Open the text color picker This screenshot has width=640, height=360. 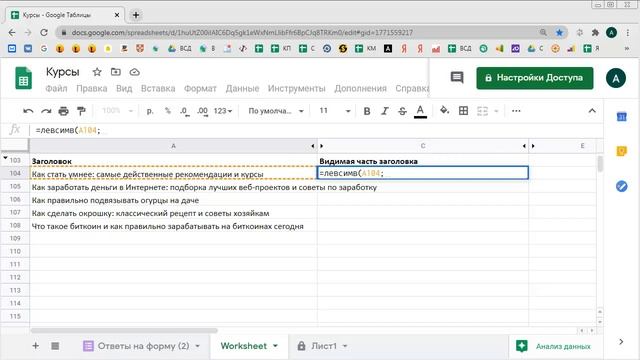pyautogui.click(x=420, y=111)
